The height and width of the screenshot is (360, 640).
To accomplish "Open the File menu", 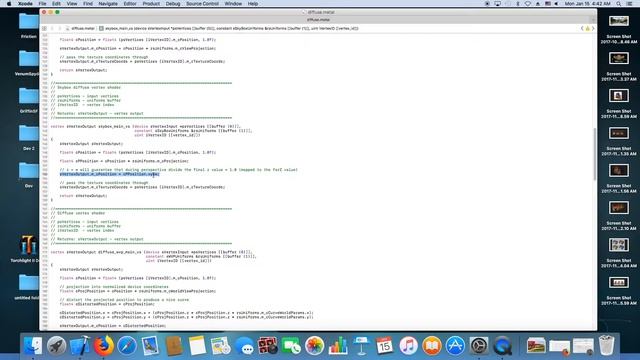I will pyautogui.click(x=42, y=4).
